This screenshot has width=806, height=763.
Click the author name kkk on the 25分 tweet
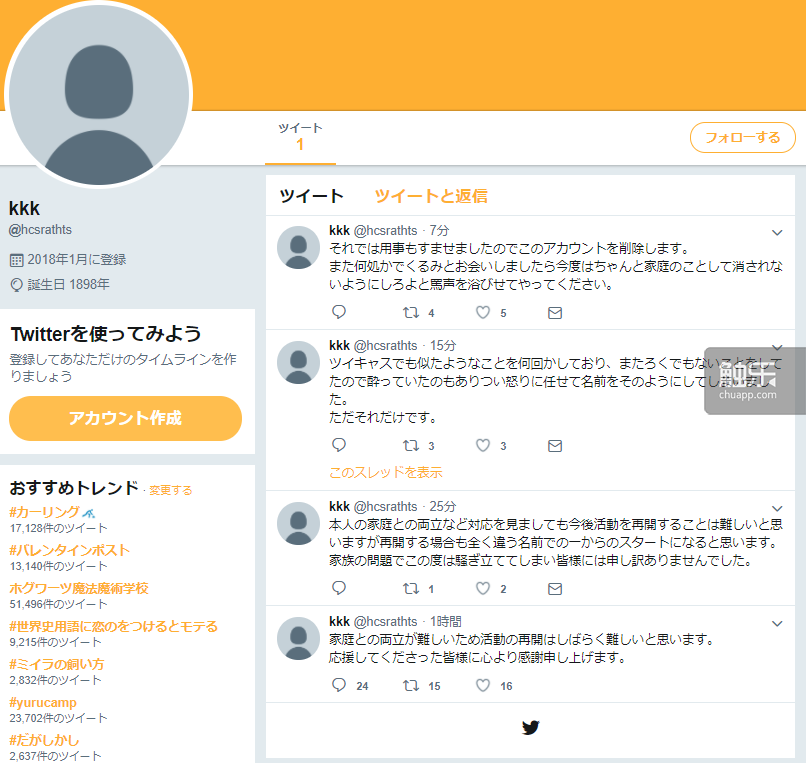coord(339,506)
